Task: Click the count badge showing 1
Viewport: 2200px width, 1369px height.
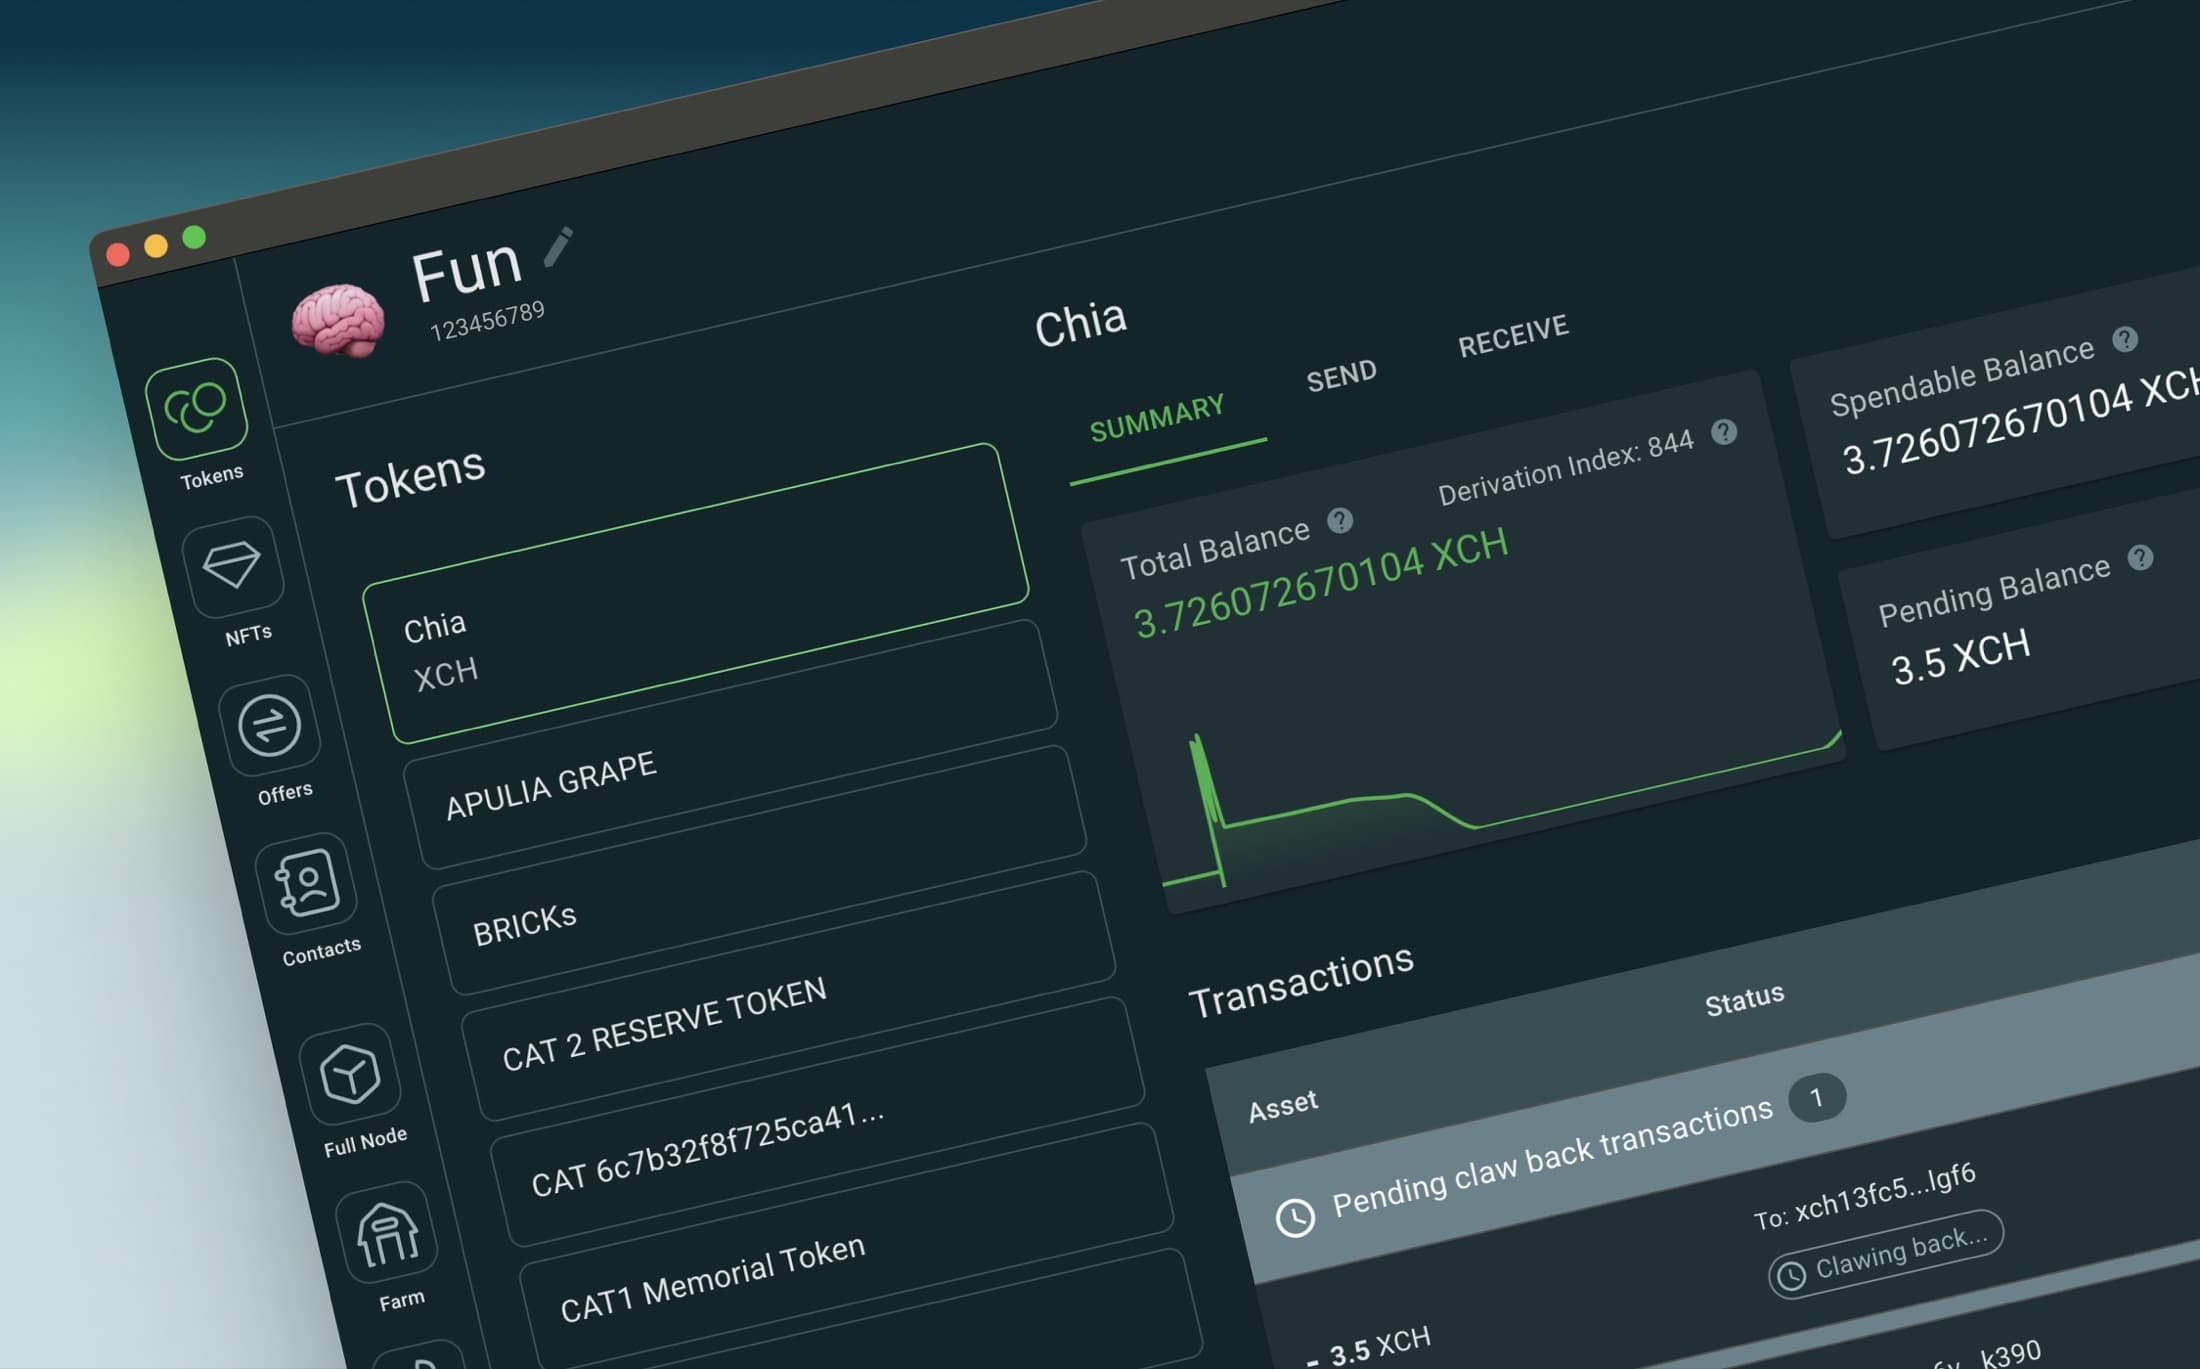Action: pos(1817,1098)
